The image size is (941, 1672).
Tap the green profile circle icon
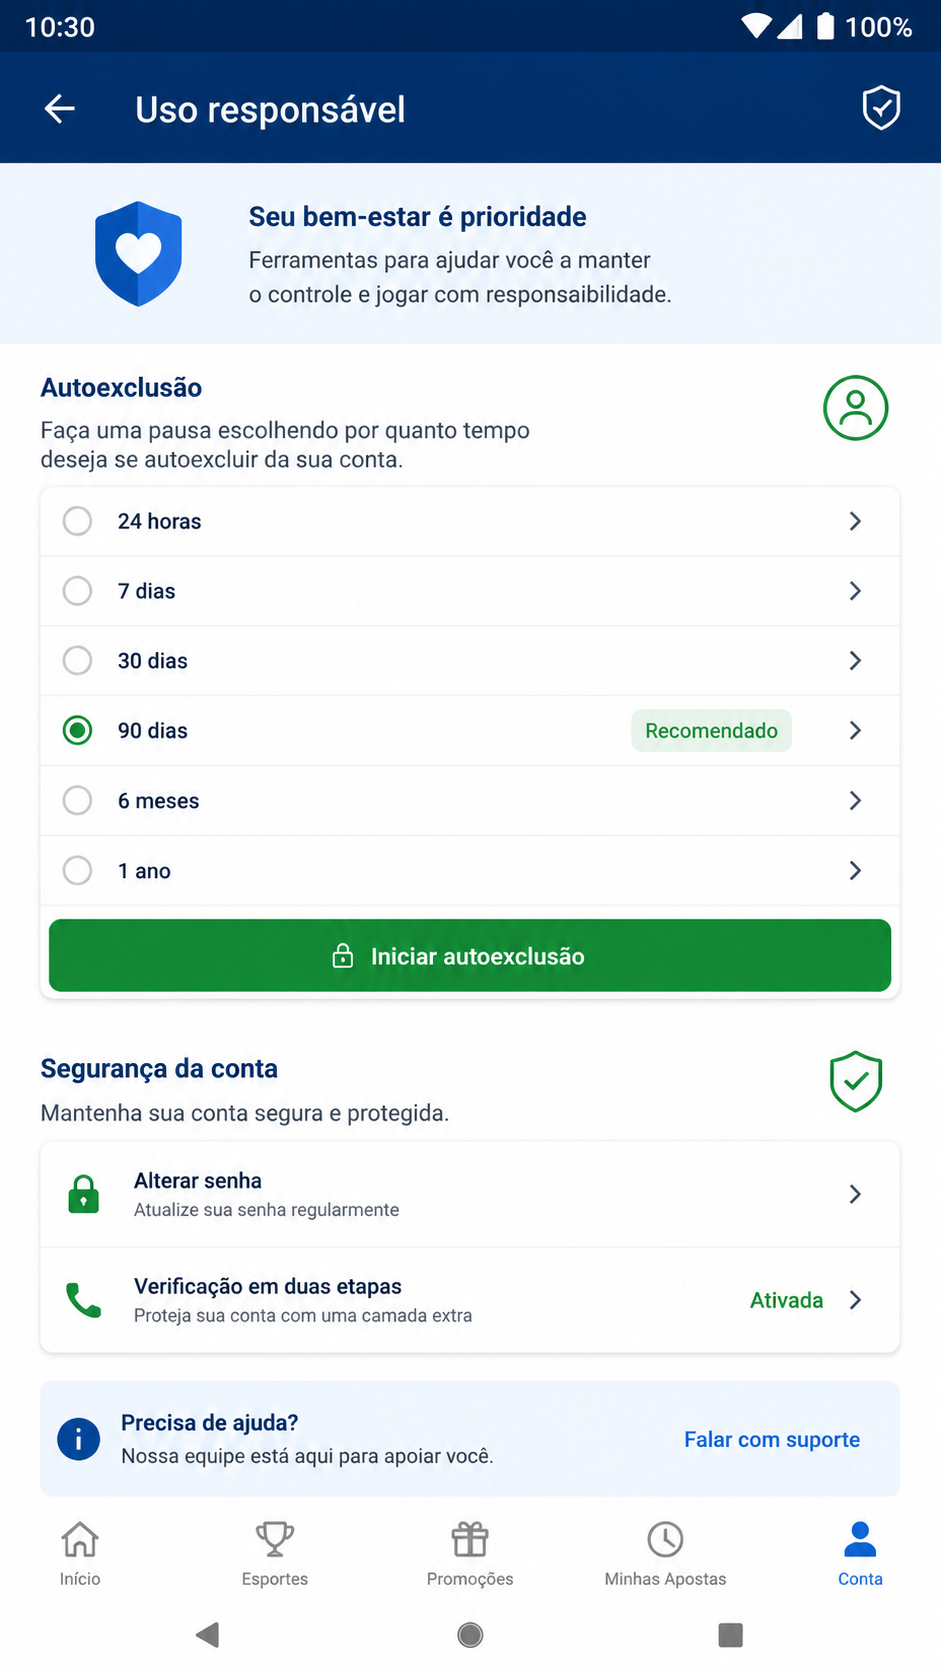point(855,408)
